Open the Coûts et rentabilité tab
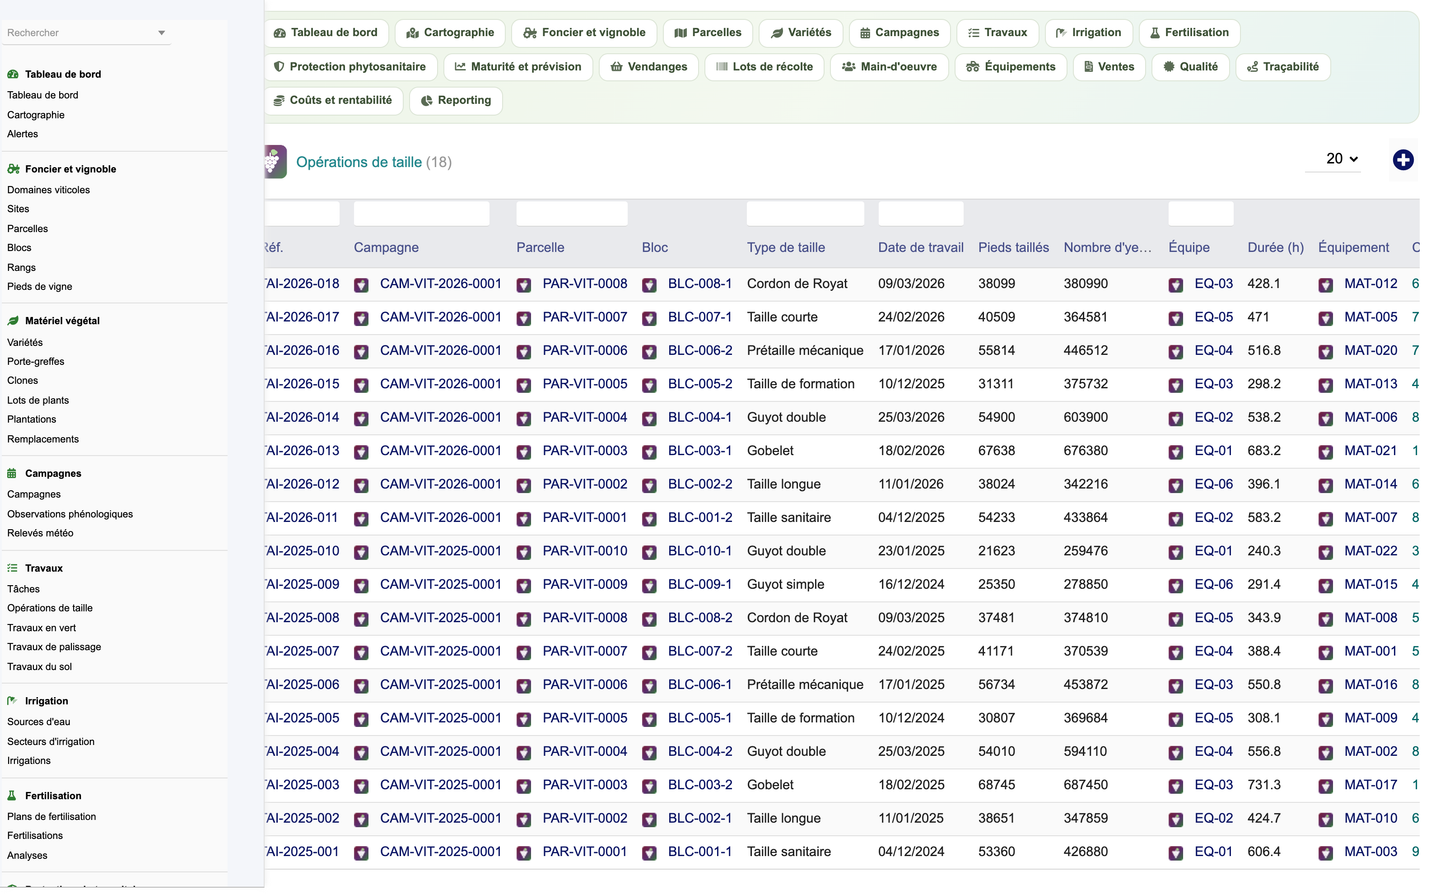Viewport: 1445px width, 894px height. [x=333, y=101]
